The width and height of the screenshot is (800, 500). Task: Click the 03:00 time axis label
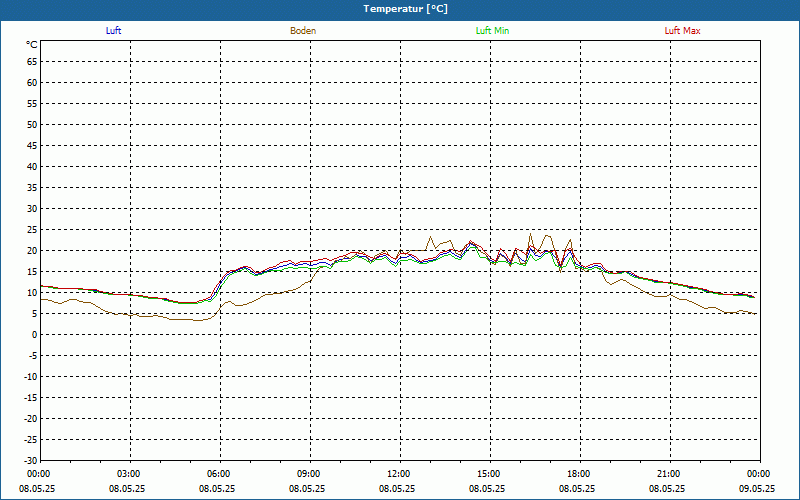(131, 474)
